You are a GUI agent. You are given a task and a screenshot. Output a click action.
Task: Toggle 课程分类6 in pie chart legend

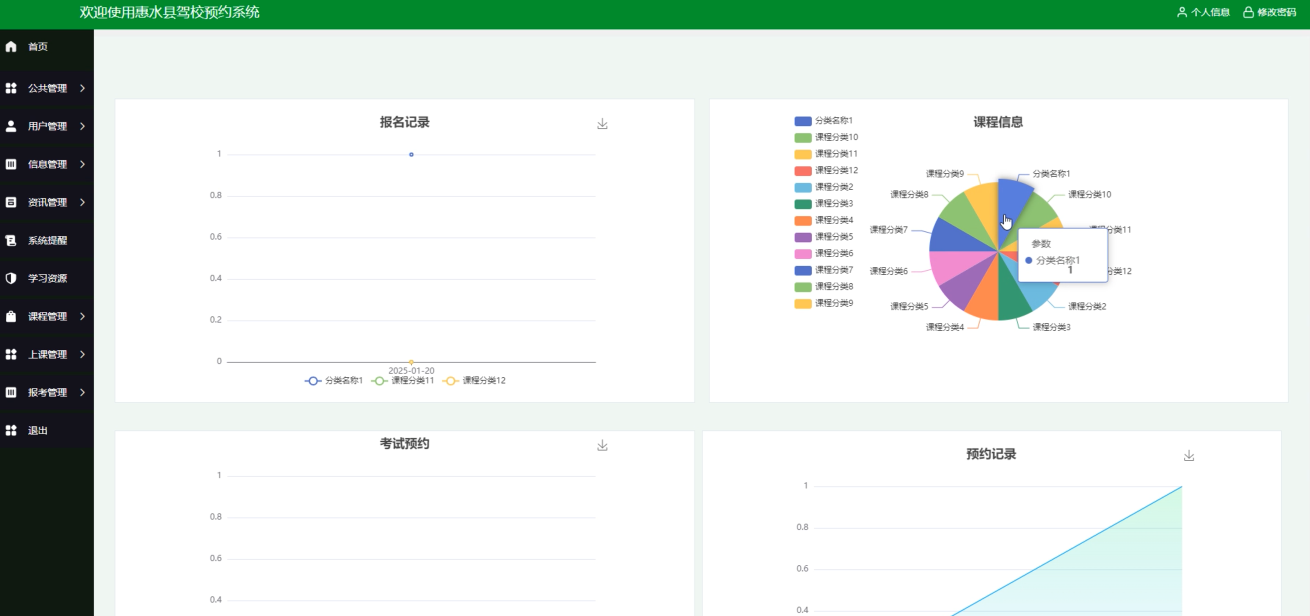(x=824, y=253)
